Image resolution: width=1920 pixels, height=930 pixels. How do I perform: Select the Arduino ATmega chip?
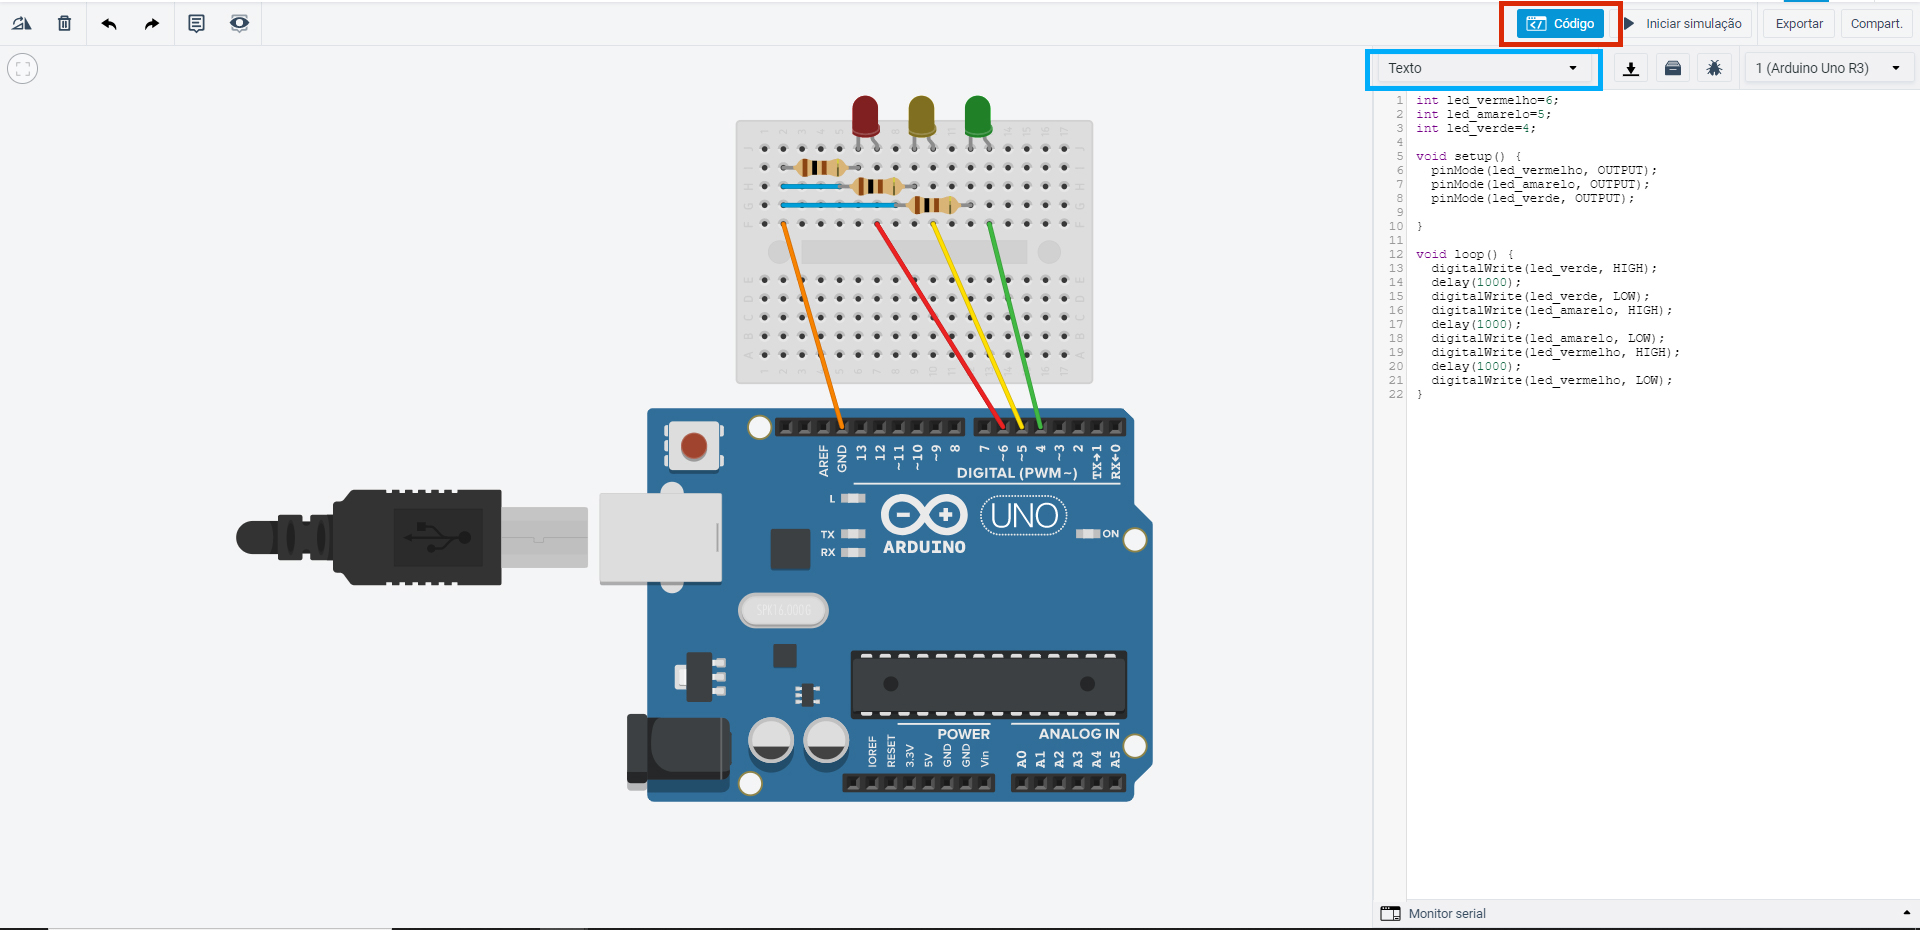(988, 684)
